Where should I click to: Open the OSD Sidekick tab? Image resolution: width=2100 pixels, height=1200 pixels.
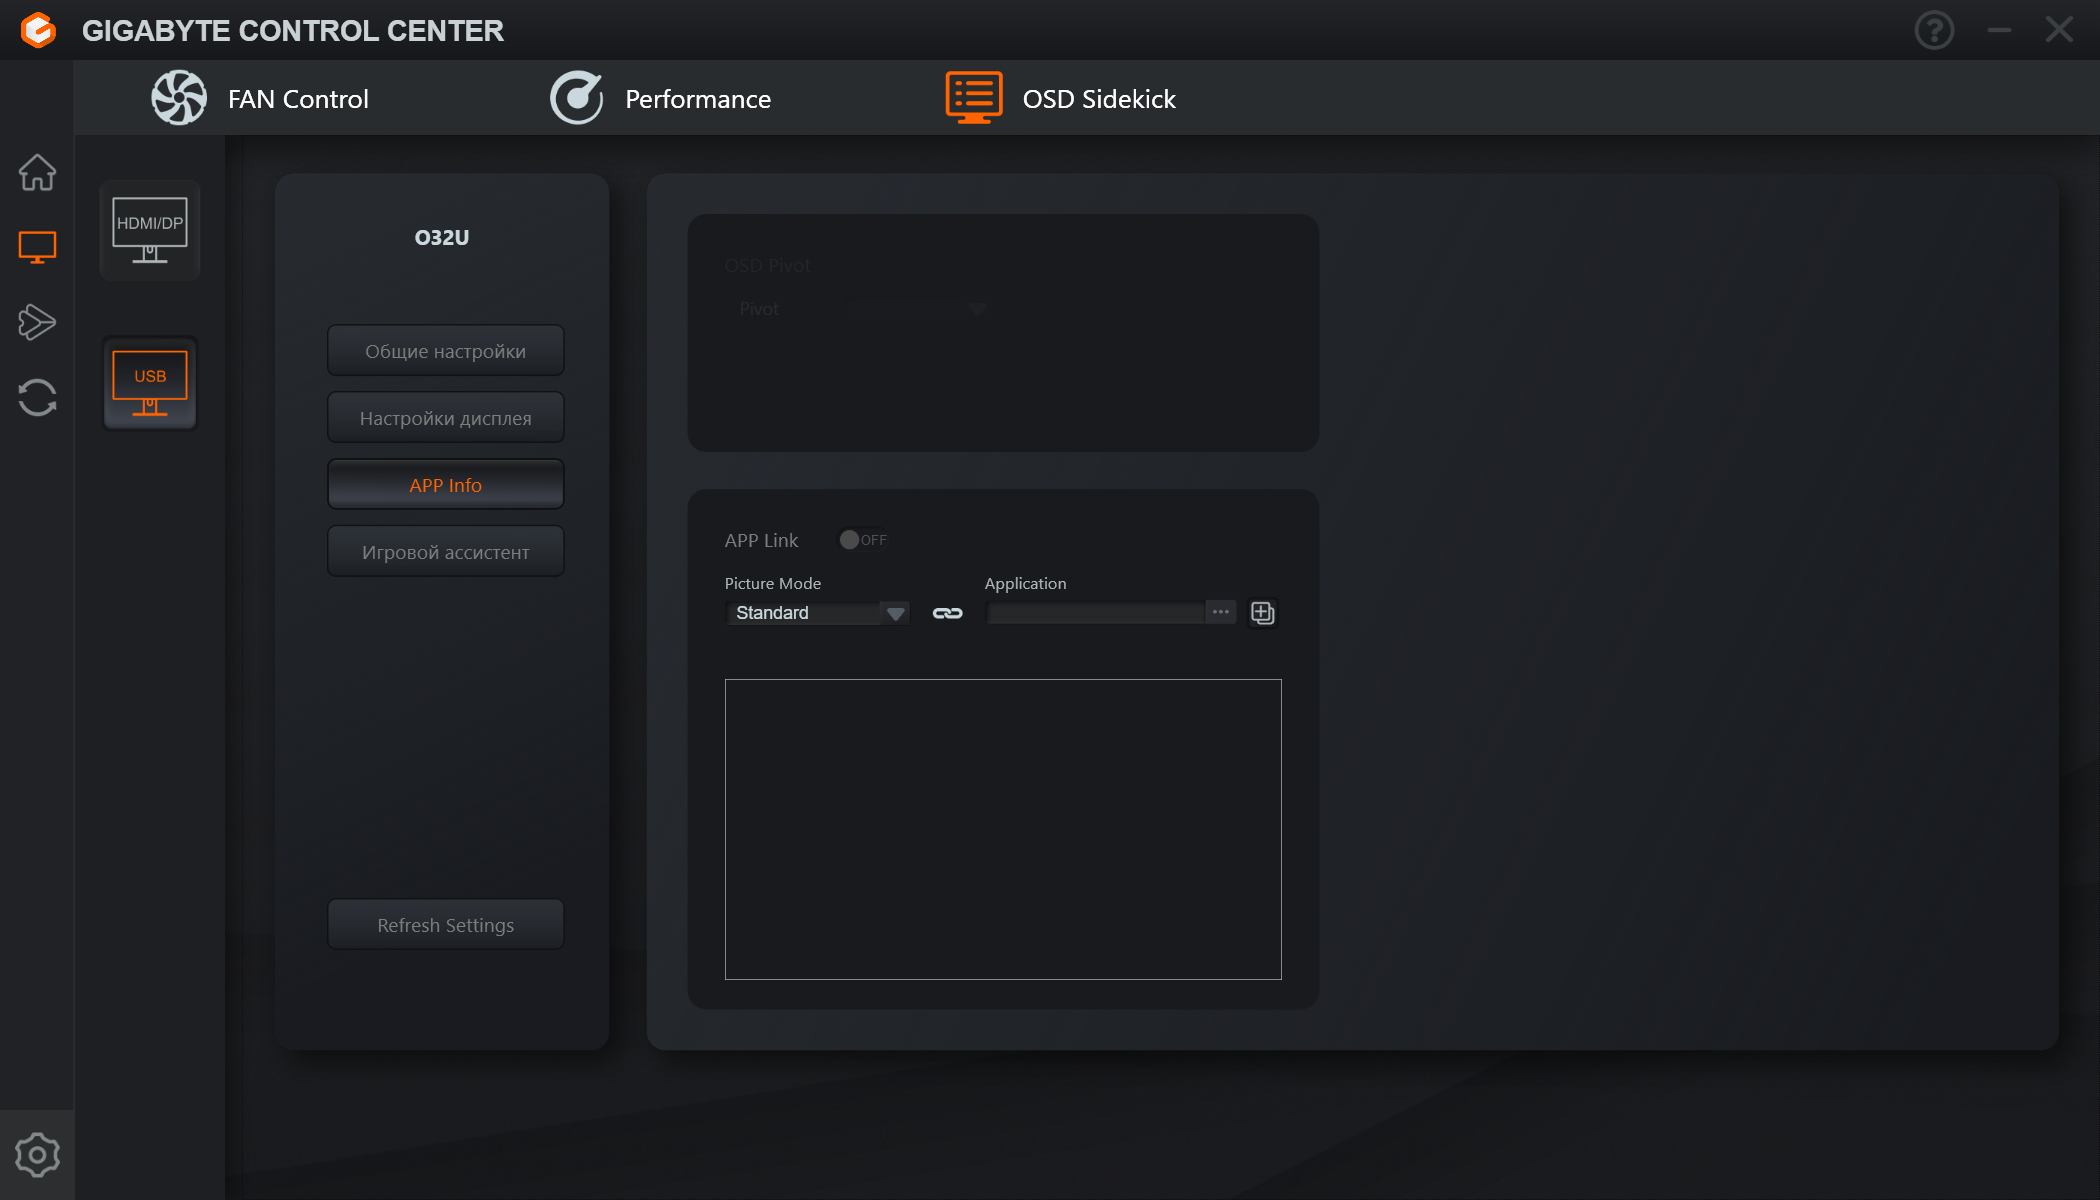click(1060, 98)
